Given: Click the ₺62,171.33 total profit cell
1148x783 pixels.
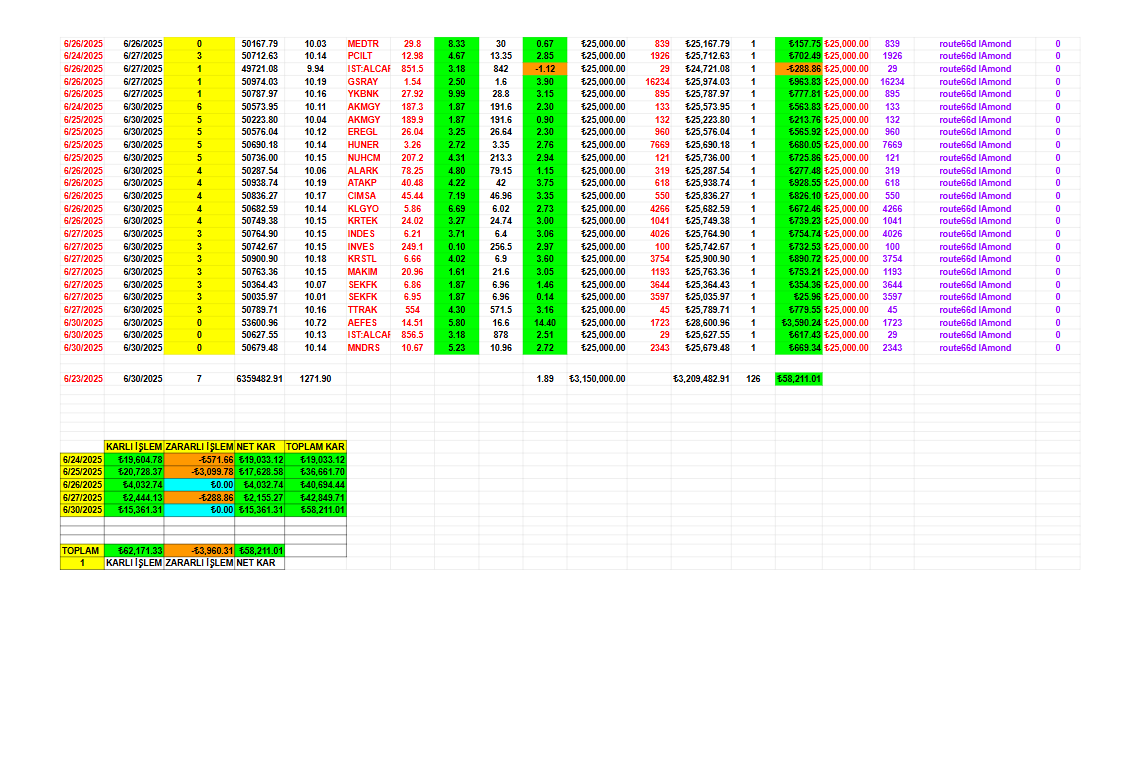Looking at the screenshot, I should 134,551.
